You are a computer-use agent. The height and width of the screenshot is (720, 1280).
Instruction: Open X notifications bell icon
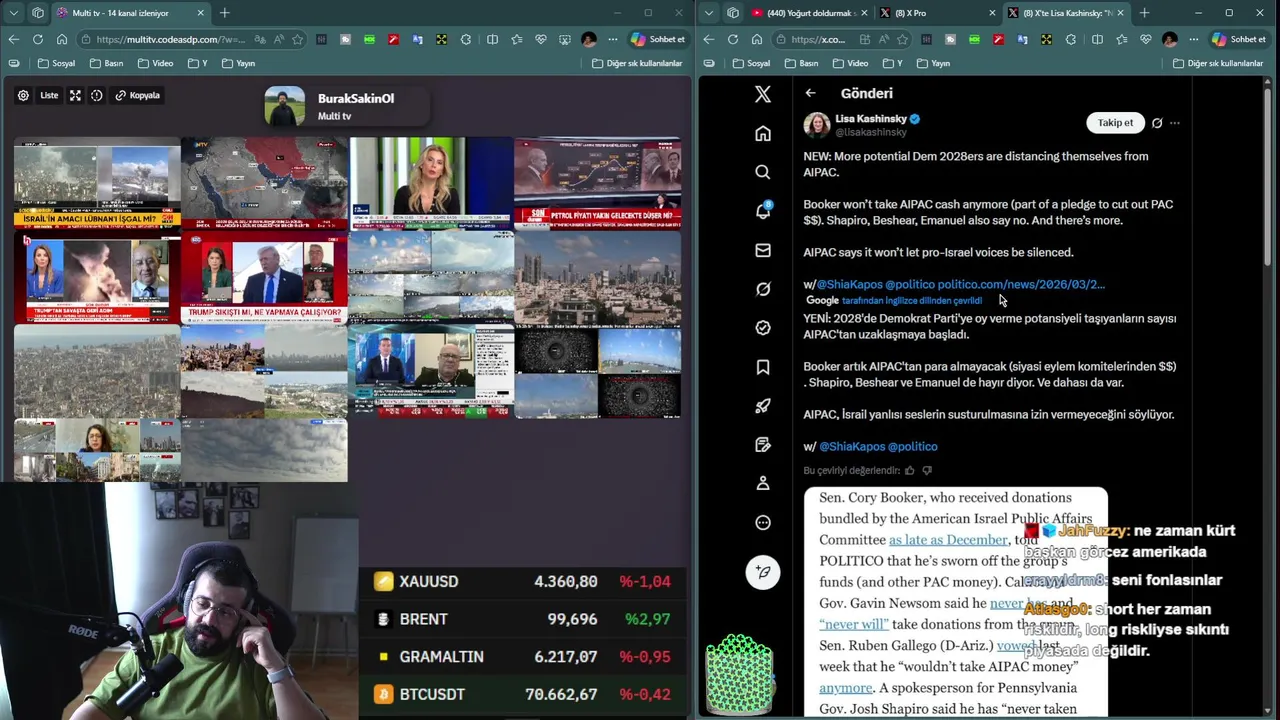click(x=763, y=211)
